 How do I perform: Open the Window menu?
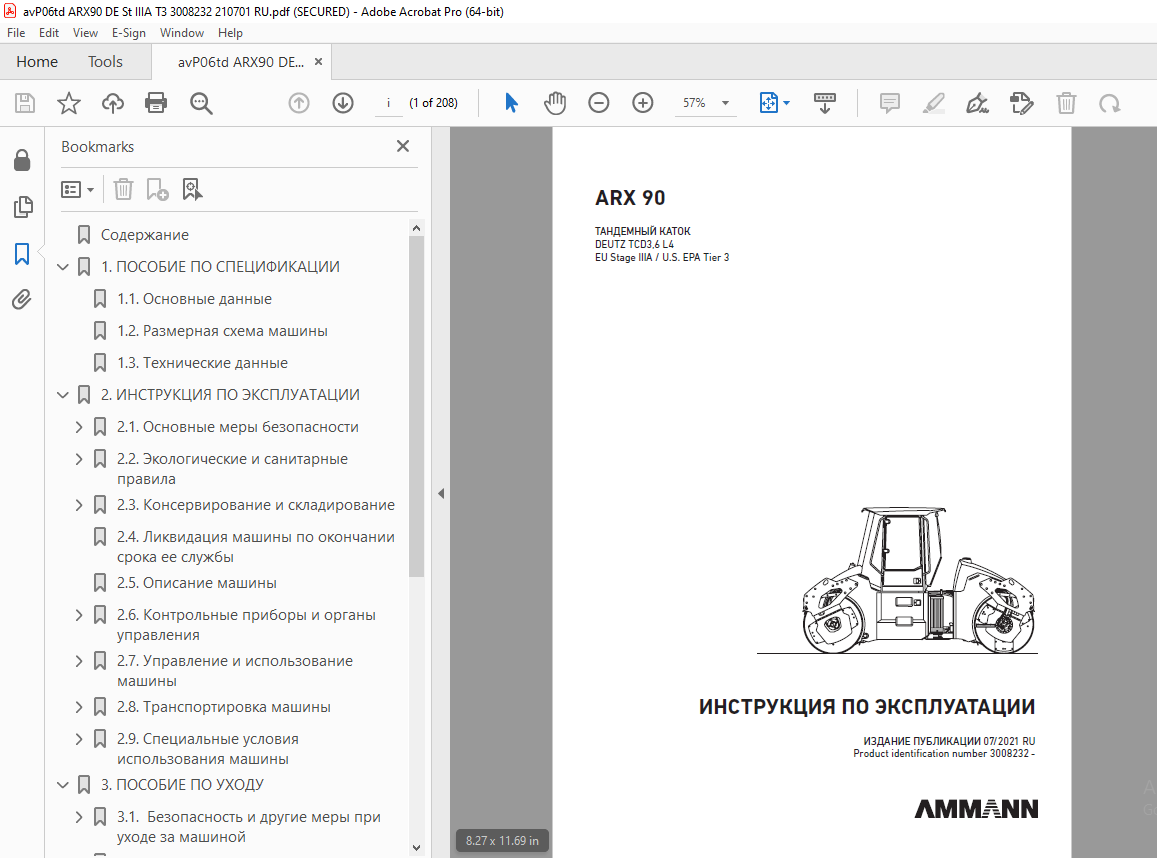(182, 32)
